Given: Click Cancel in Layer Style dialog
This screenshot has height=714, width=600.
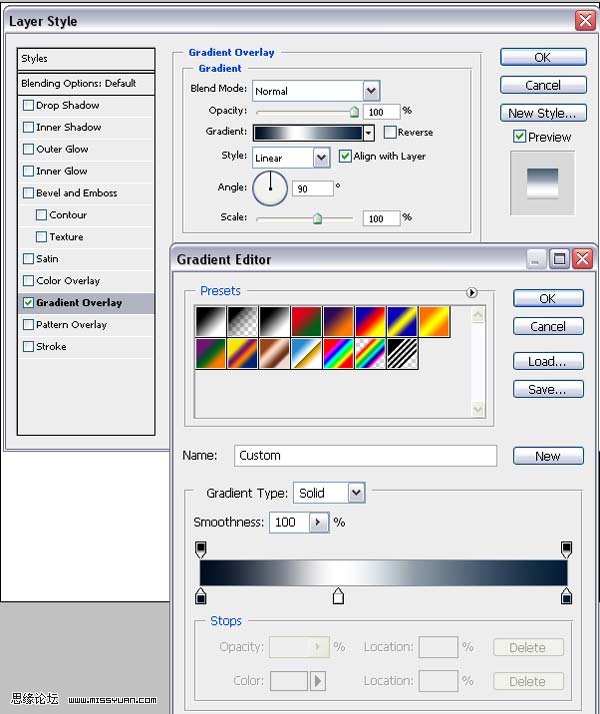Looking at the screenshot, I should [x=543, y=85].
